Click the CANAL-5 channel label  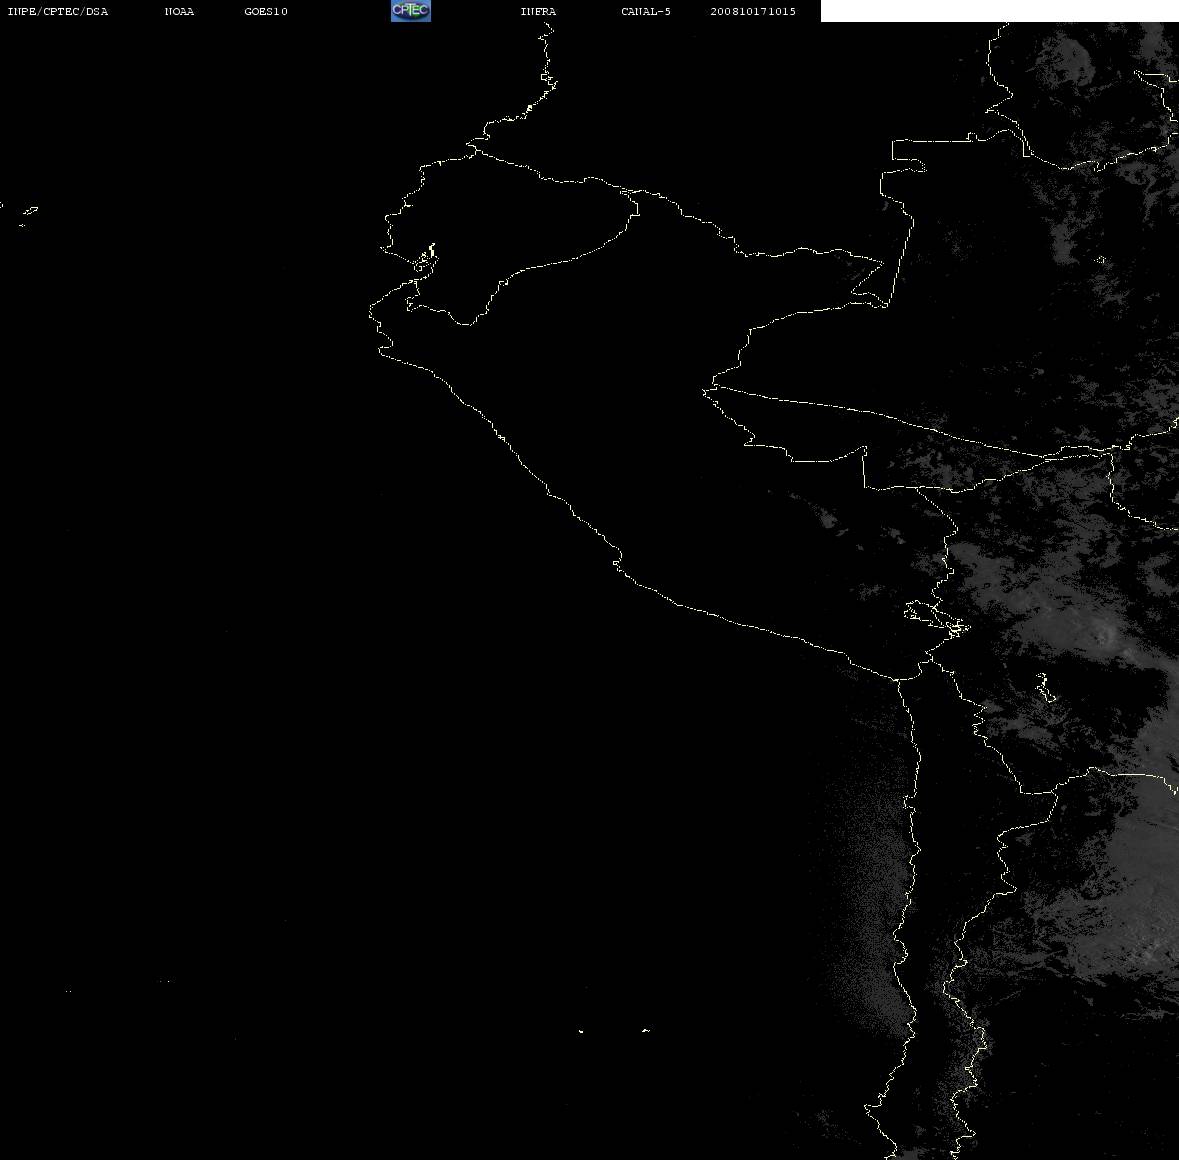pyautogui.click(x=645, y=11)
